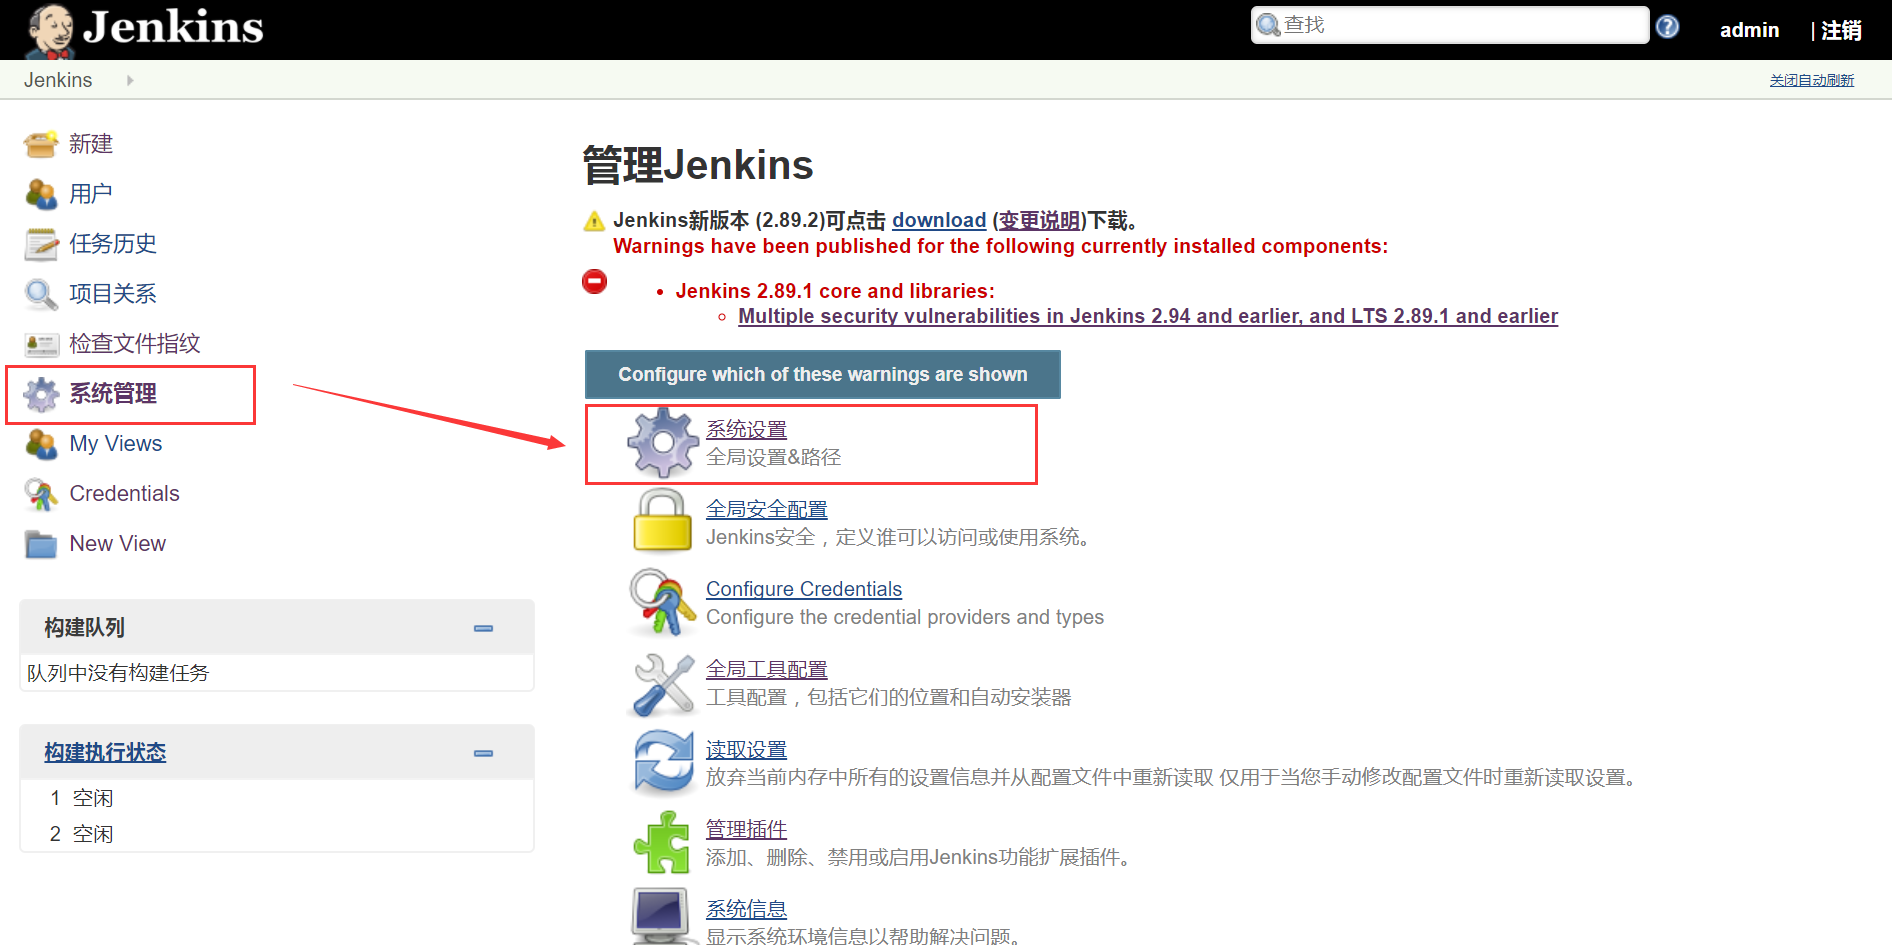Click Configure which of these warnings button
This screenshot has height=945, width=1892.
(823, 374)
